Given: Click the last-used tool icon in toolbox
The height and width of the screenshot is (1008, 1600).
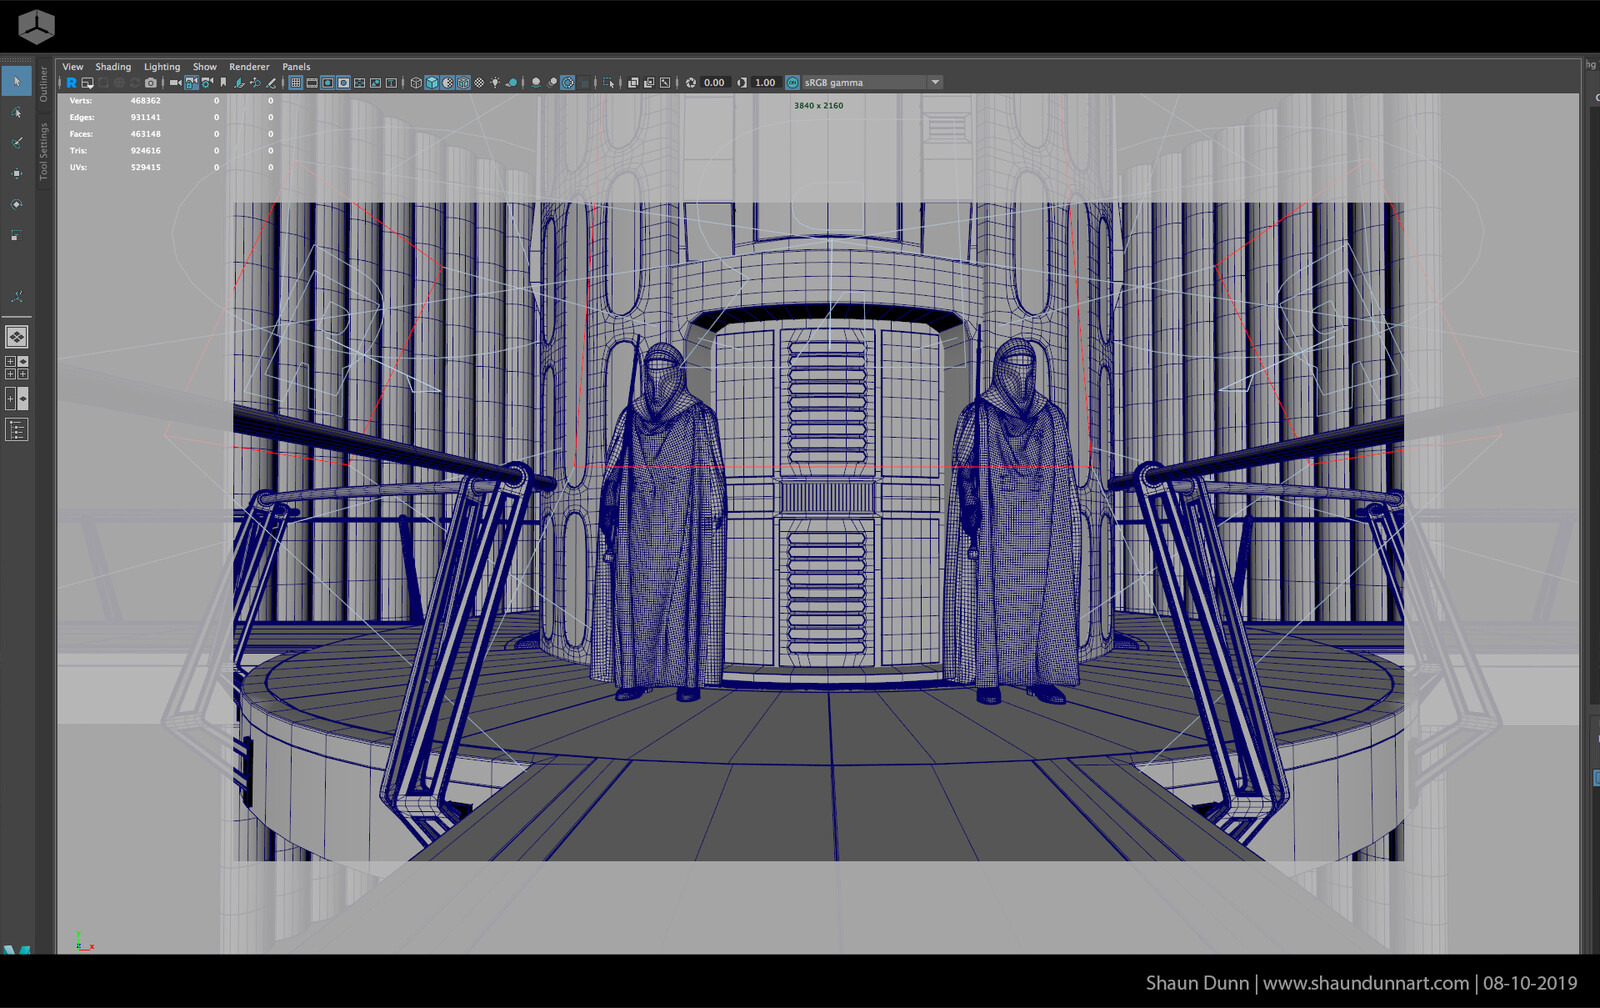Looking at the screenshot, I should click(x=16, y=297).
